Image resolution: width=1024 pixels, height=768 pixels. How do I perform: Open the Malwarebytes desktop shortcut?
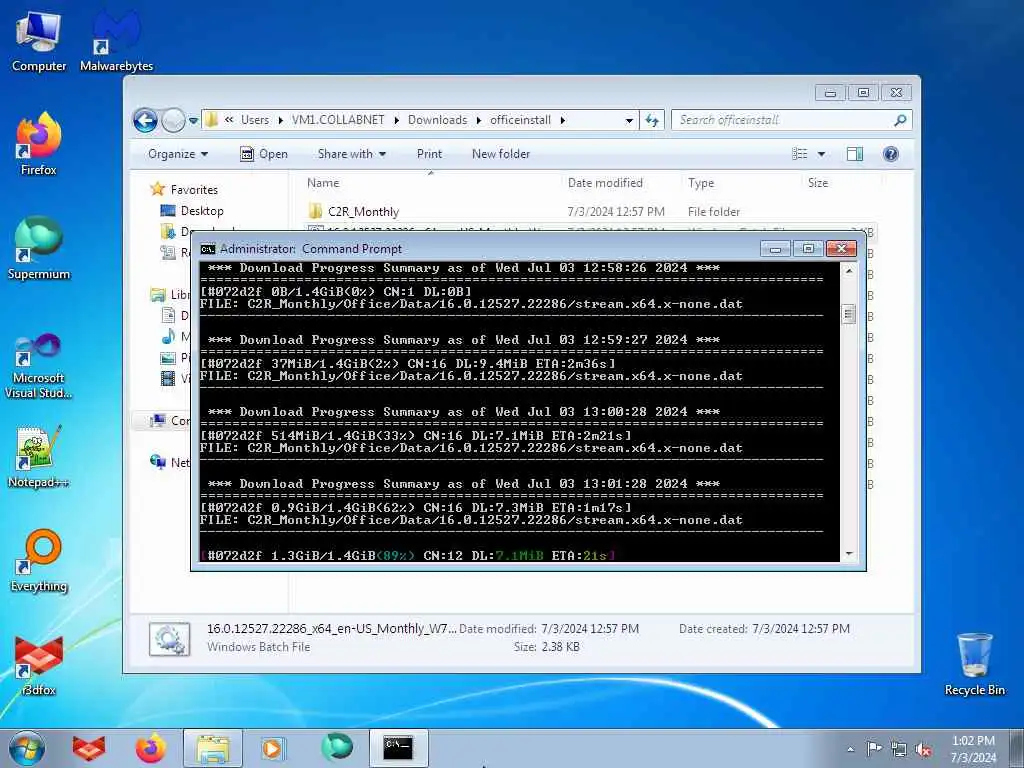pyautogui.click(x=116, y=42)
